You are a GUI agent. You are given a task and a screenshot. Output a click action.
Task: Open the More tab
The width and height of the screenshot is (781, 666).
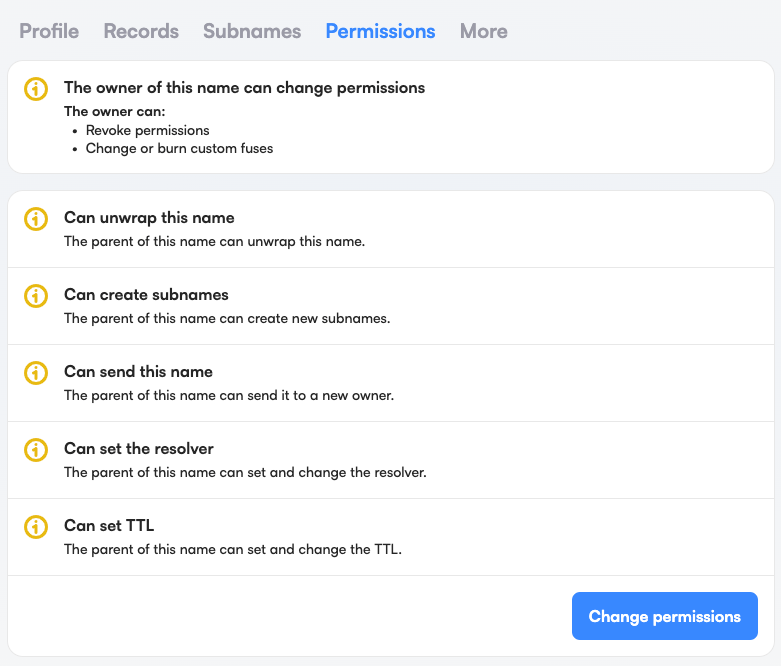pyautogui.click(x=483, y=31)
